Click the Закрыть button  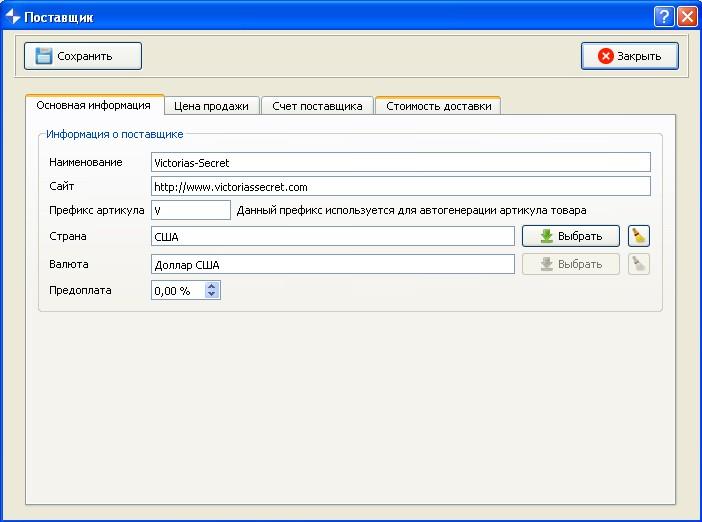tap(629, 56)
